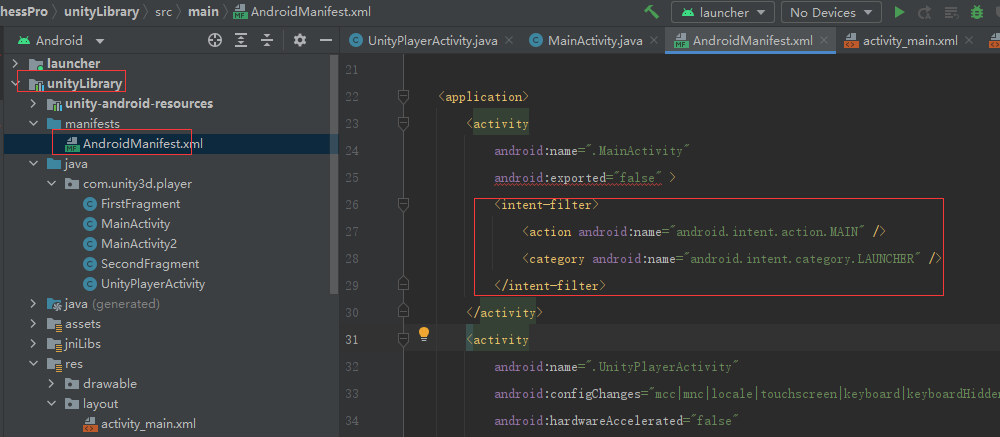Click AndroidManifest.xml breadcrumb item
Viewport: 1000px width, 437px height.
302,12
